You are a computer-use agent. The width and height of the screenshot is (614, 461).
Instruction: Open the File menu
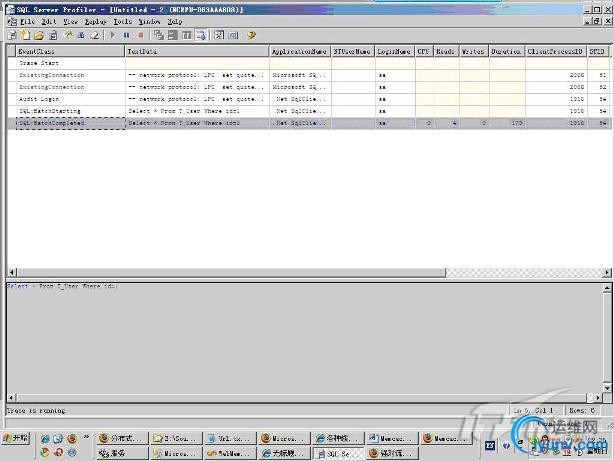27,22
